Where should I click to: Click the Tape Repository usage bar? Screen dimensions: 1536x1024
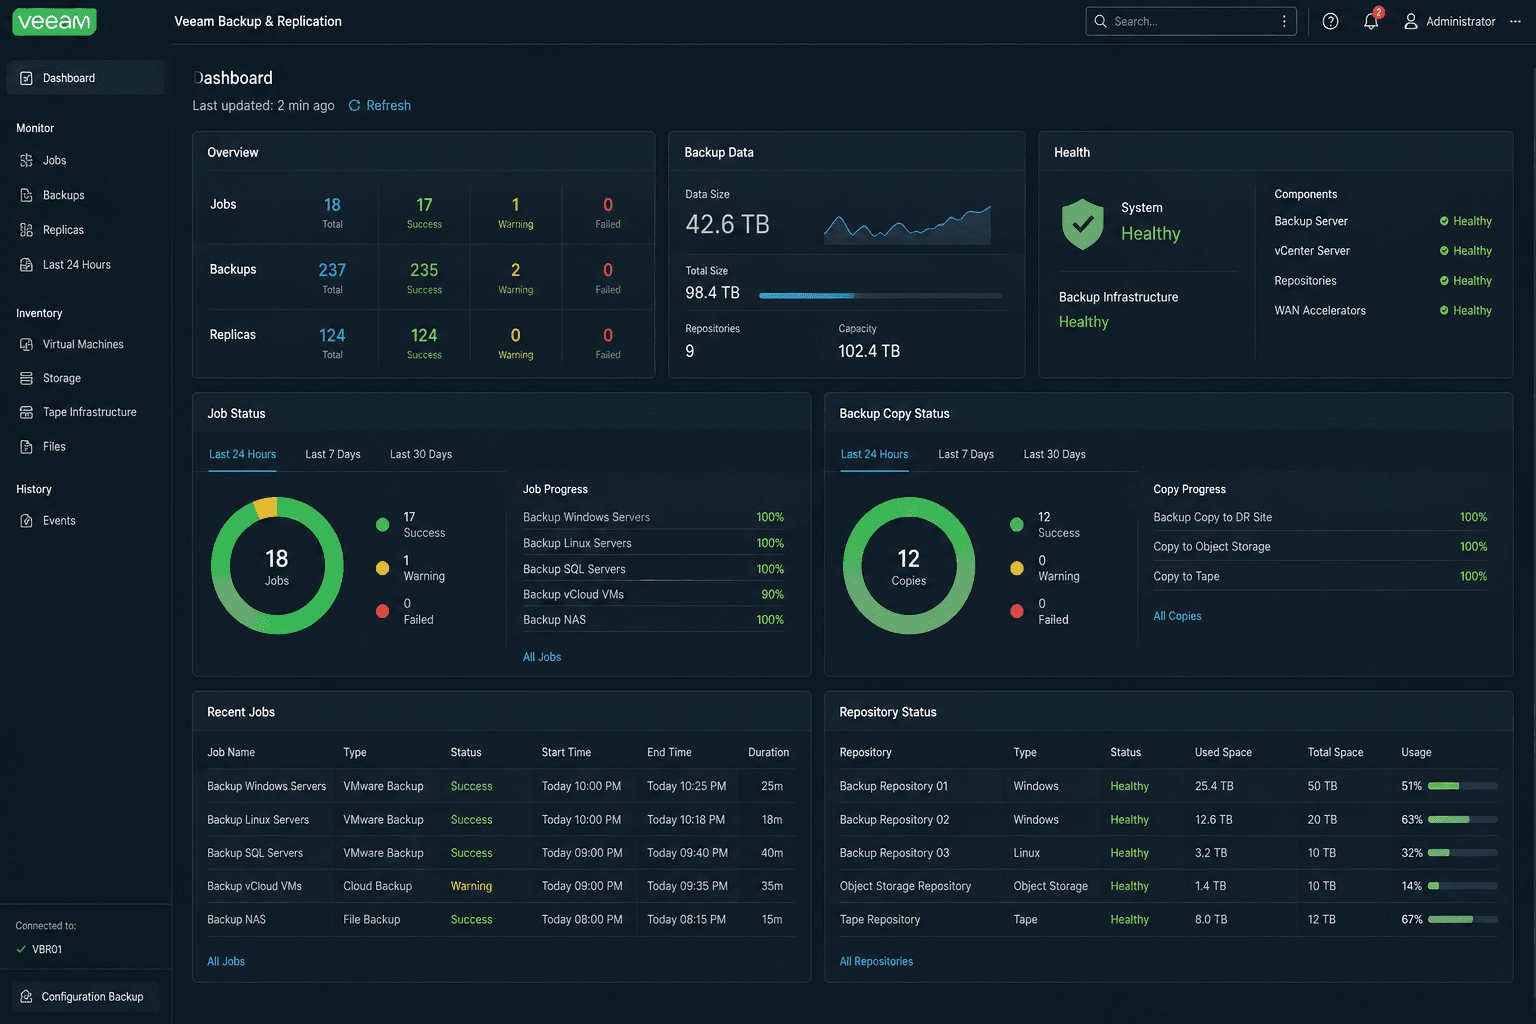[1463, 920]
